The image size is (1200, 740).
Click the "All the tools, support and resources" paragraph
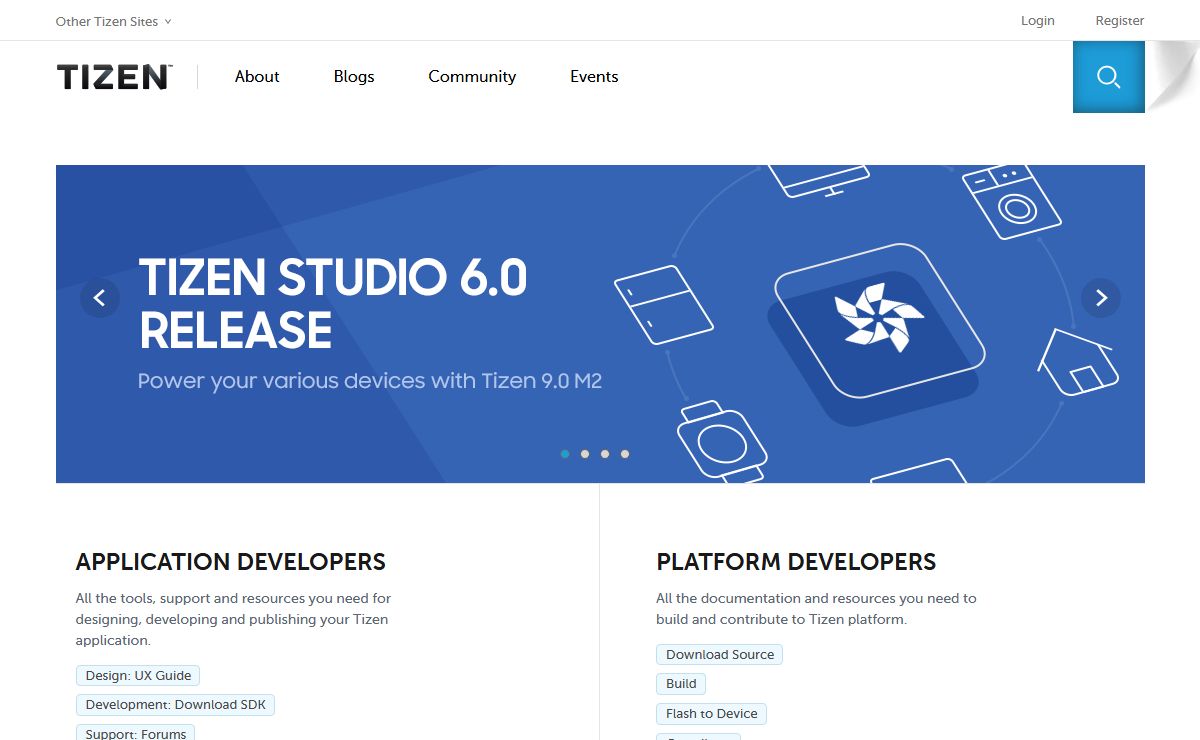click(x=234, y=619)
